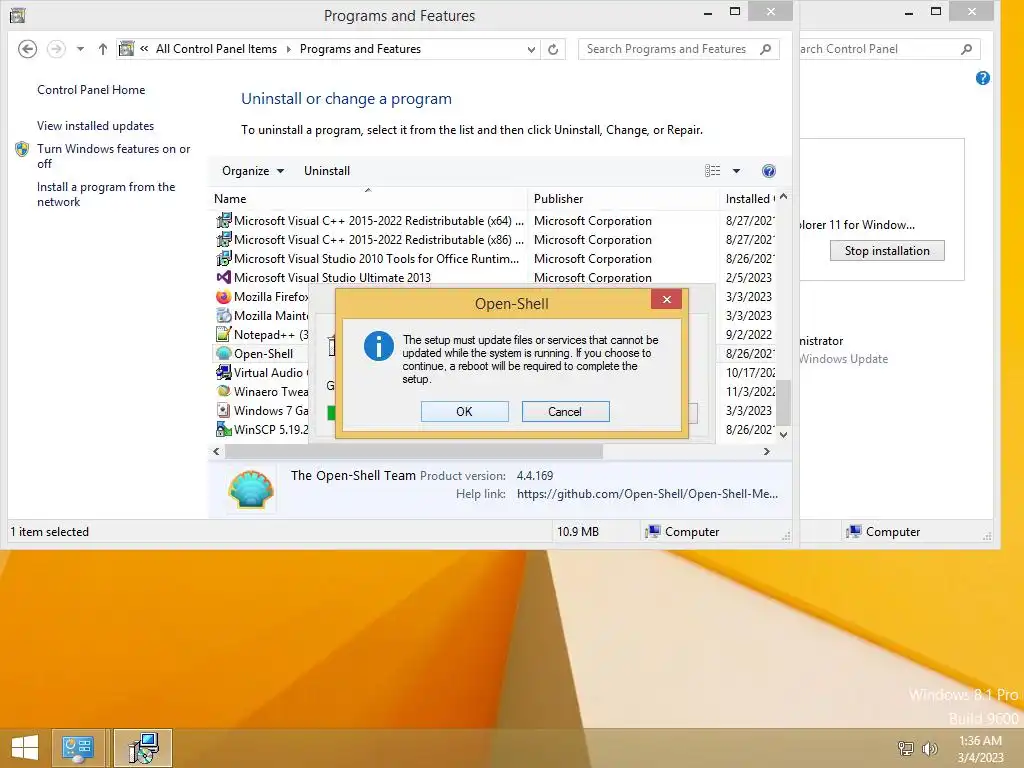Click the Mozilla Maintenance Service icon

pyautogui.click(x=223, y=315)
